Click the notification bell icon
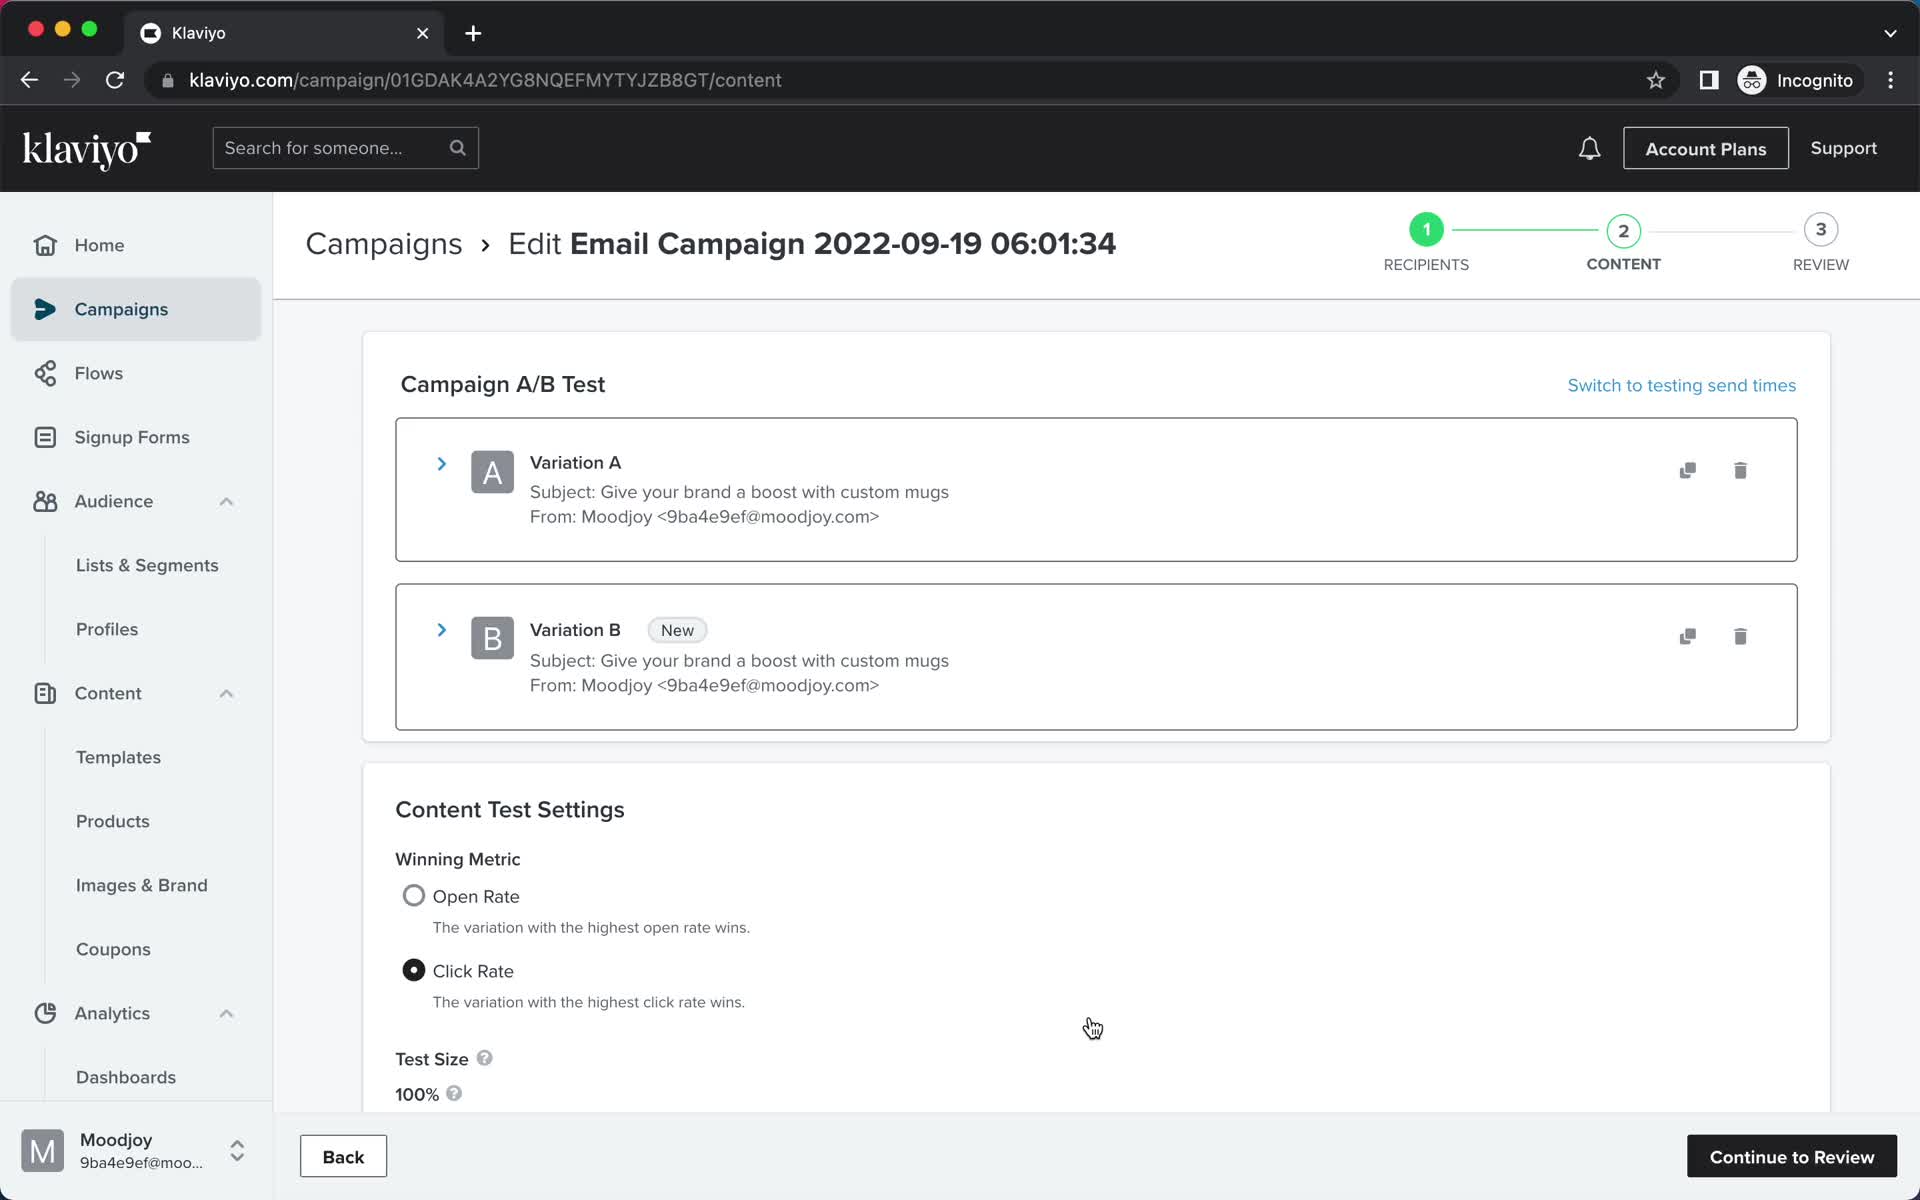The image size is (1920, 1200). pyautogui.click(x=1588, y=148)
